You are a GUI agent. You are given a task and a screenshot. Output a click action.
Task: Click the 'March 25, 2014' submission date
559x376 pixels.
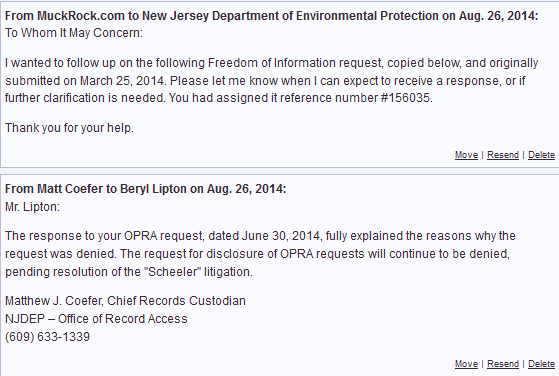click(x=123, y=81)
